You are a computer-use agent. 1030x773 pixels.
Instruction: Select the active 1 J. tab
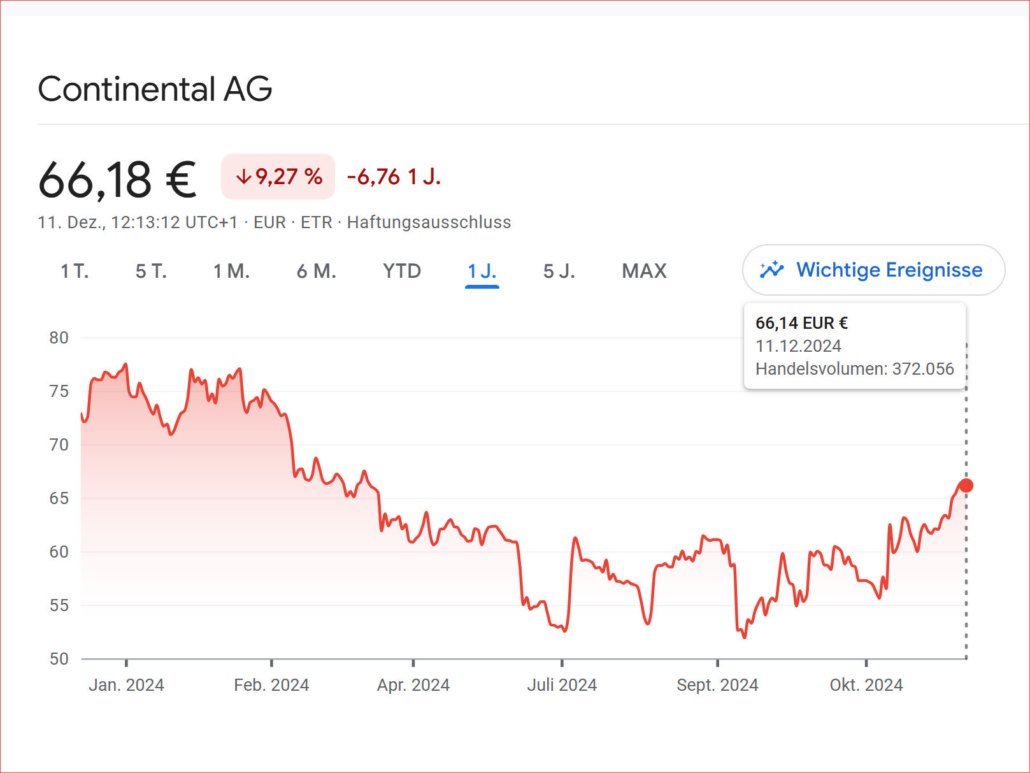pyautogui.click(x=481, y=271)
